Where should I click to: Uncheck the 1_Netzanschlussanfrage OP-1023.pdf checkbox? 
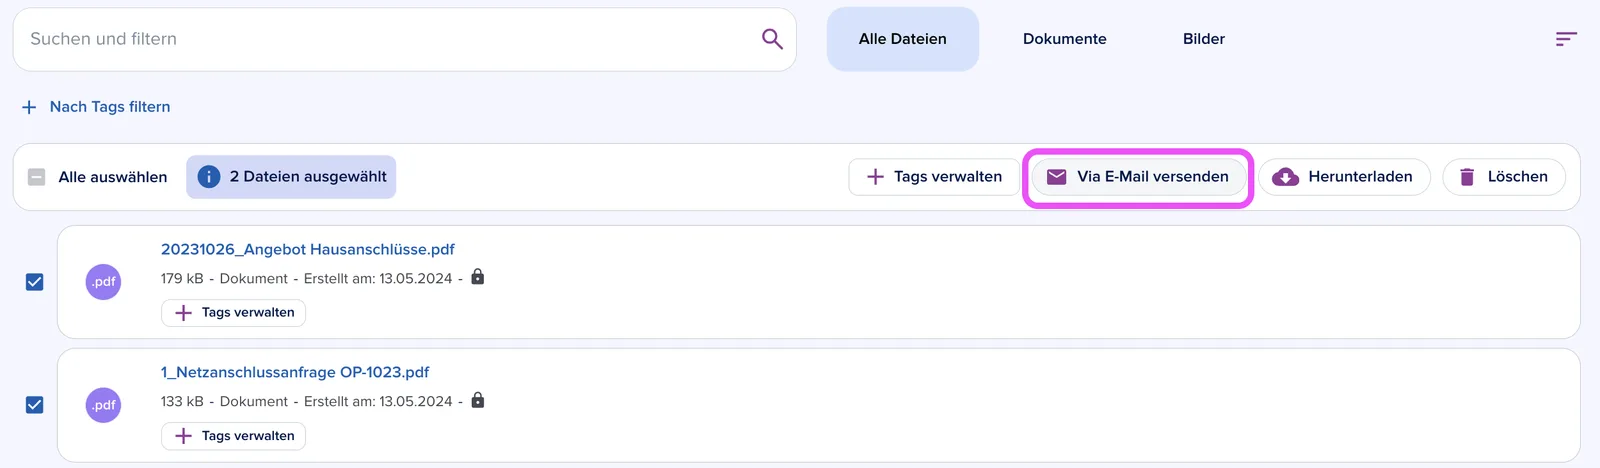[x=35, y=405]
